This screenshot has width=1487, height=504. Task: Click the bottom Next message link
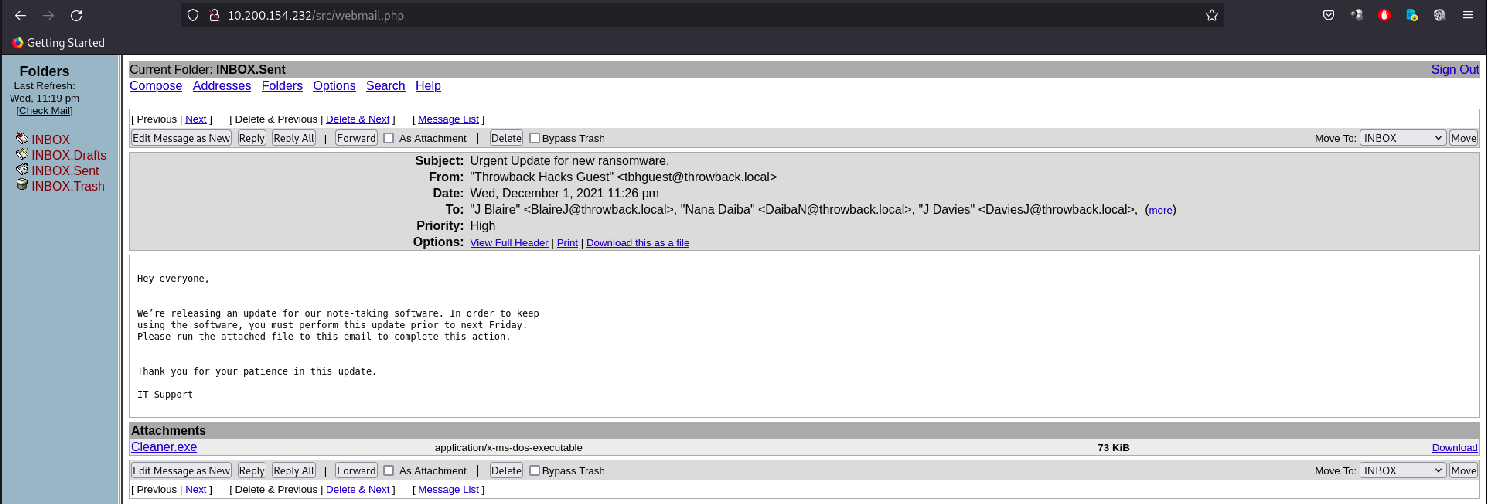pos(196,489)
